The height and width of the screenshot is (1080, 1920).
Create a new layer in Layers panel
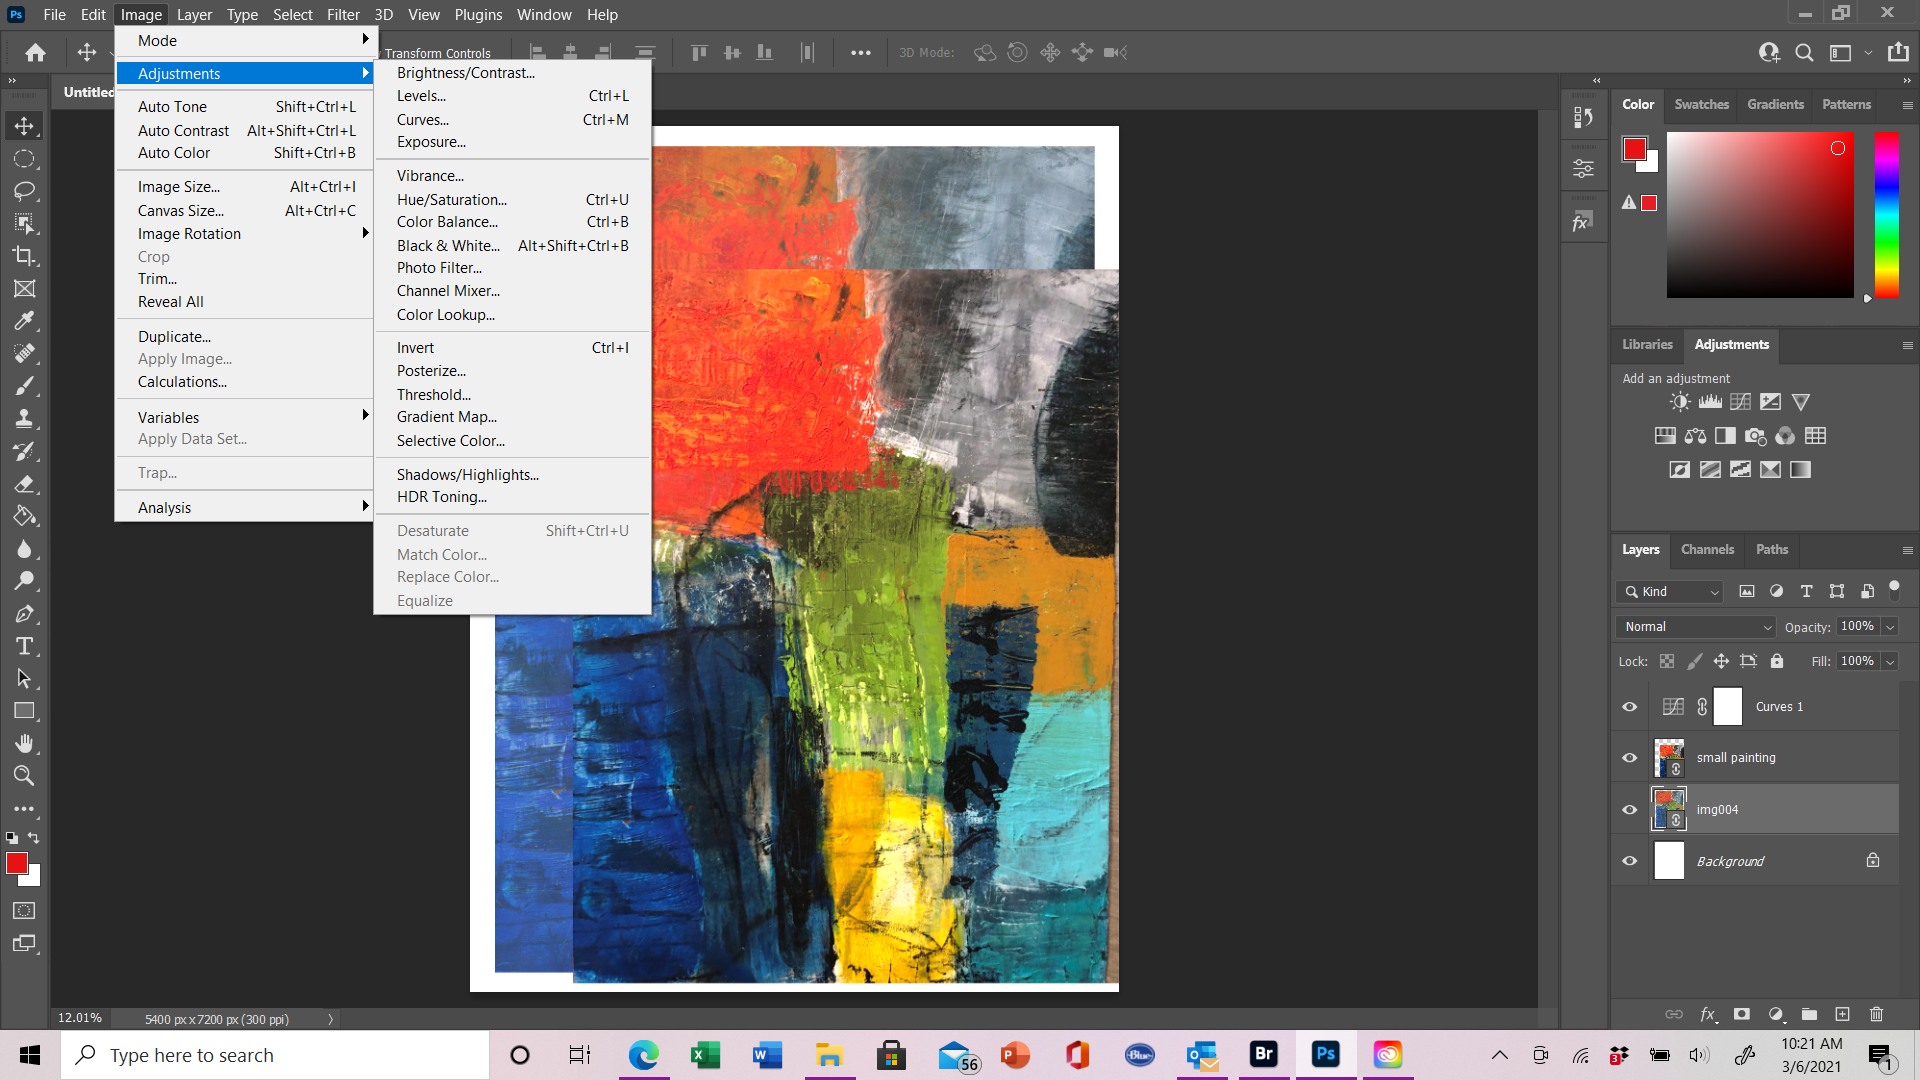click(1843, 1014)
